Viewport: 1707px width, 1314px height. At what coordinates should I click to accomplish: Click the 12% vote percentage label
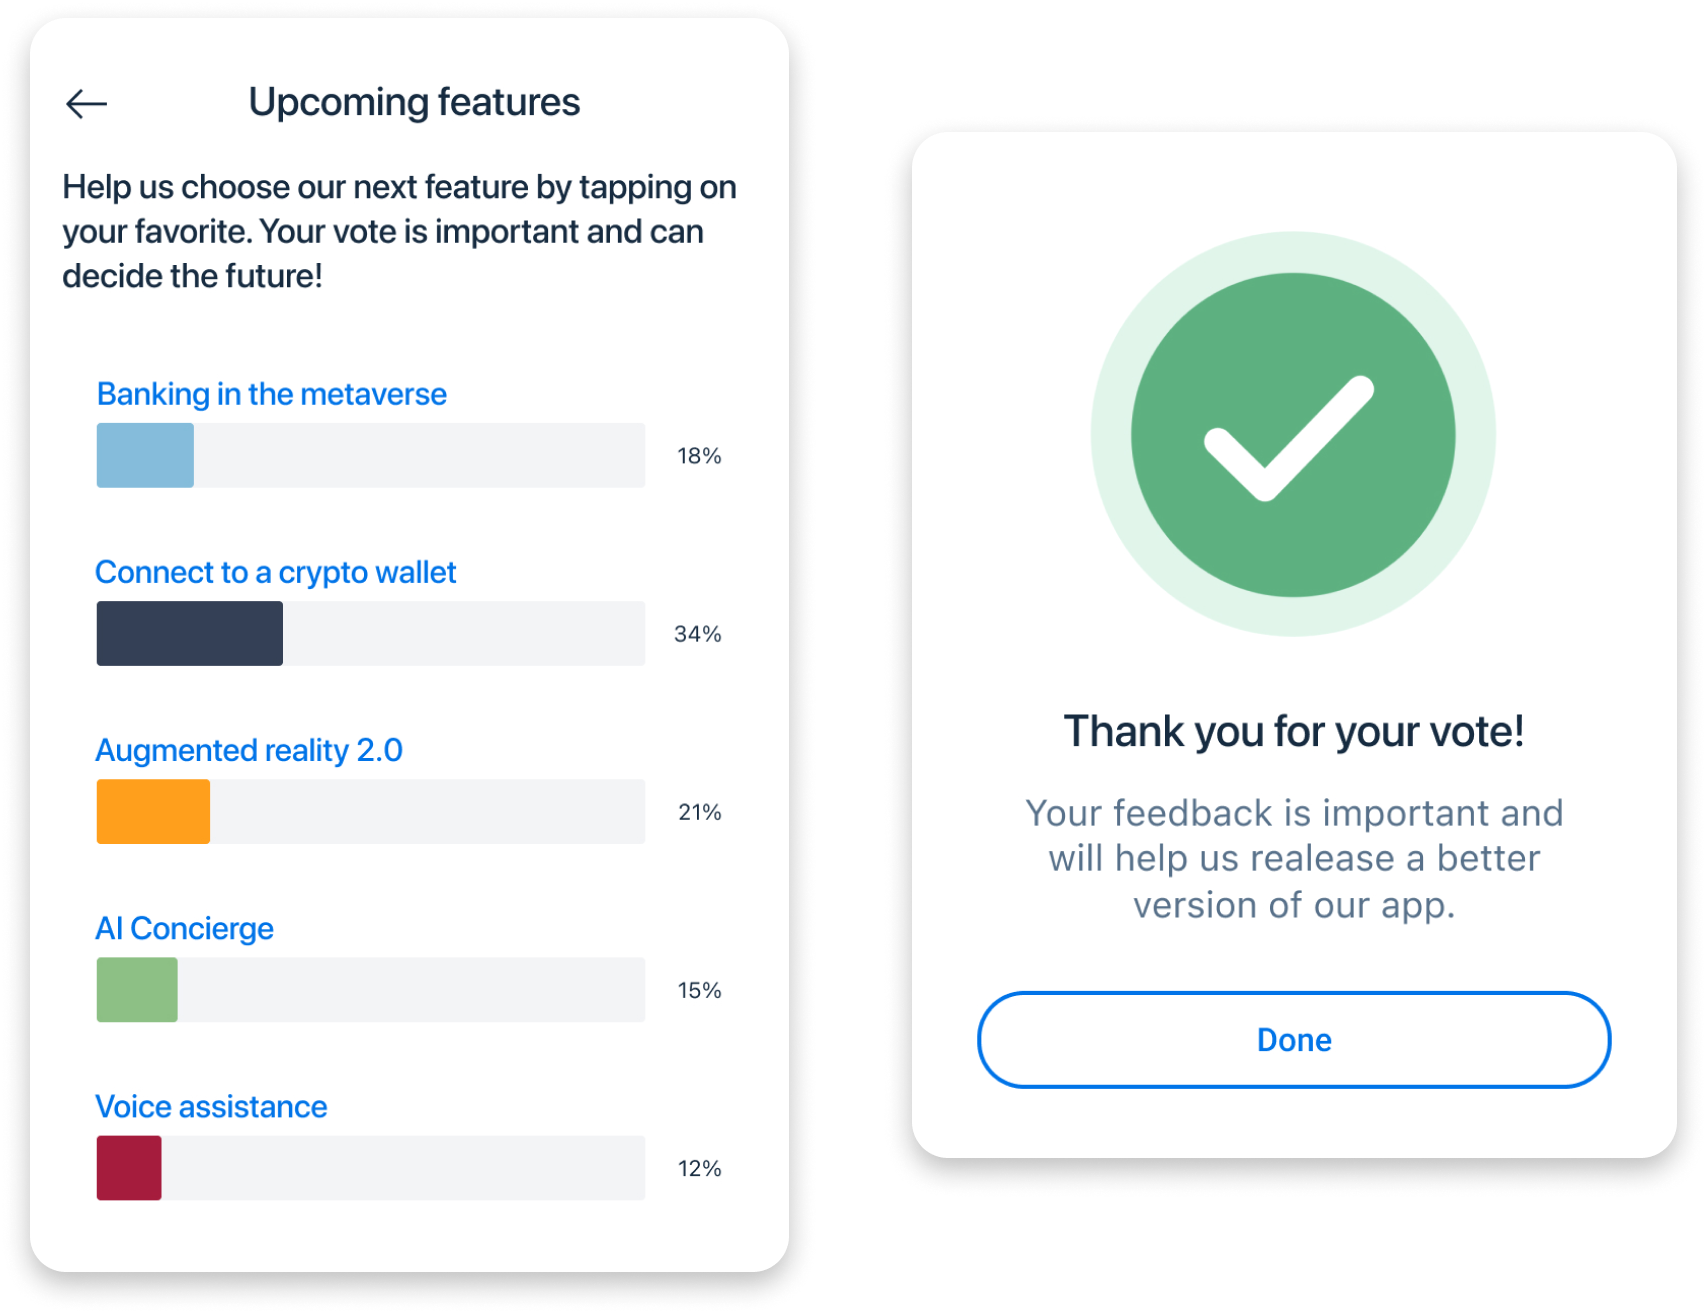[x=699, y=1168]
